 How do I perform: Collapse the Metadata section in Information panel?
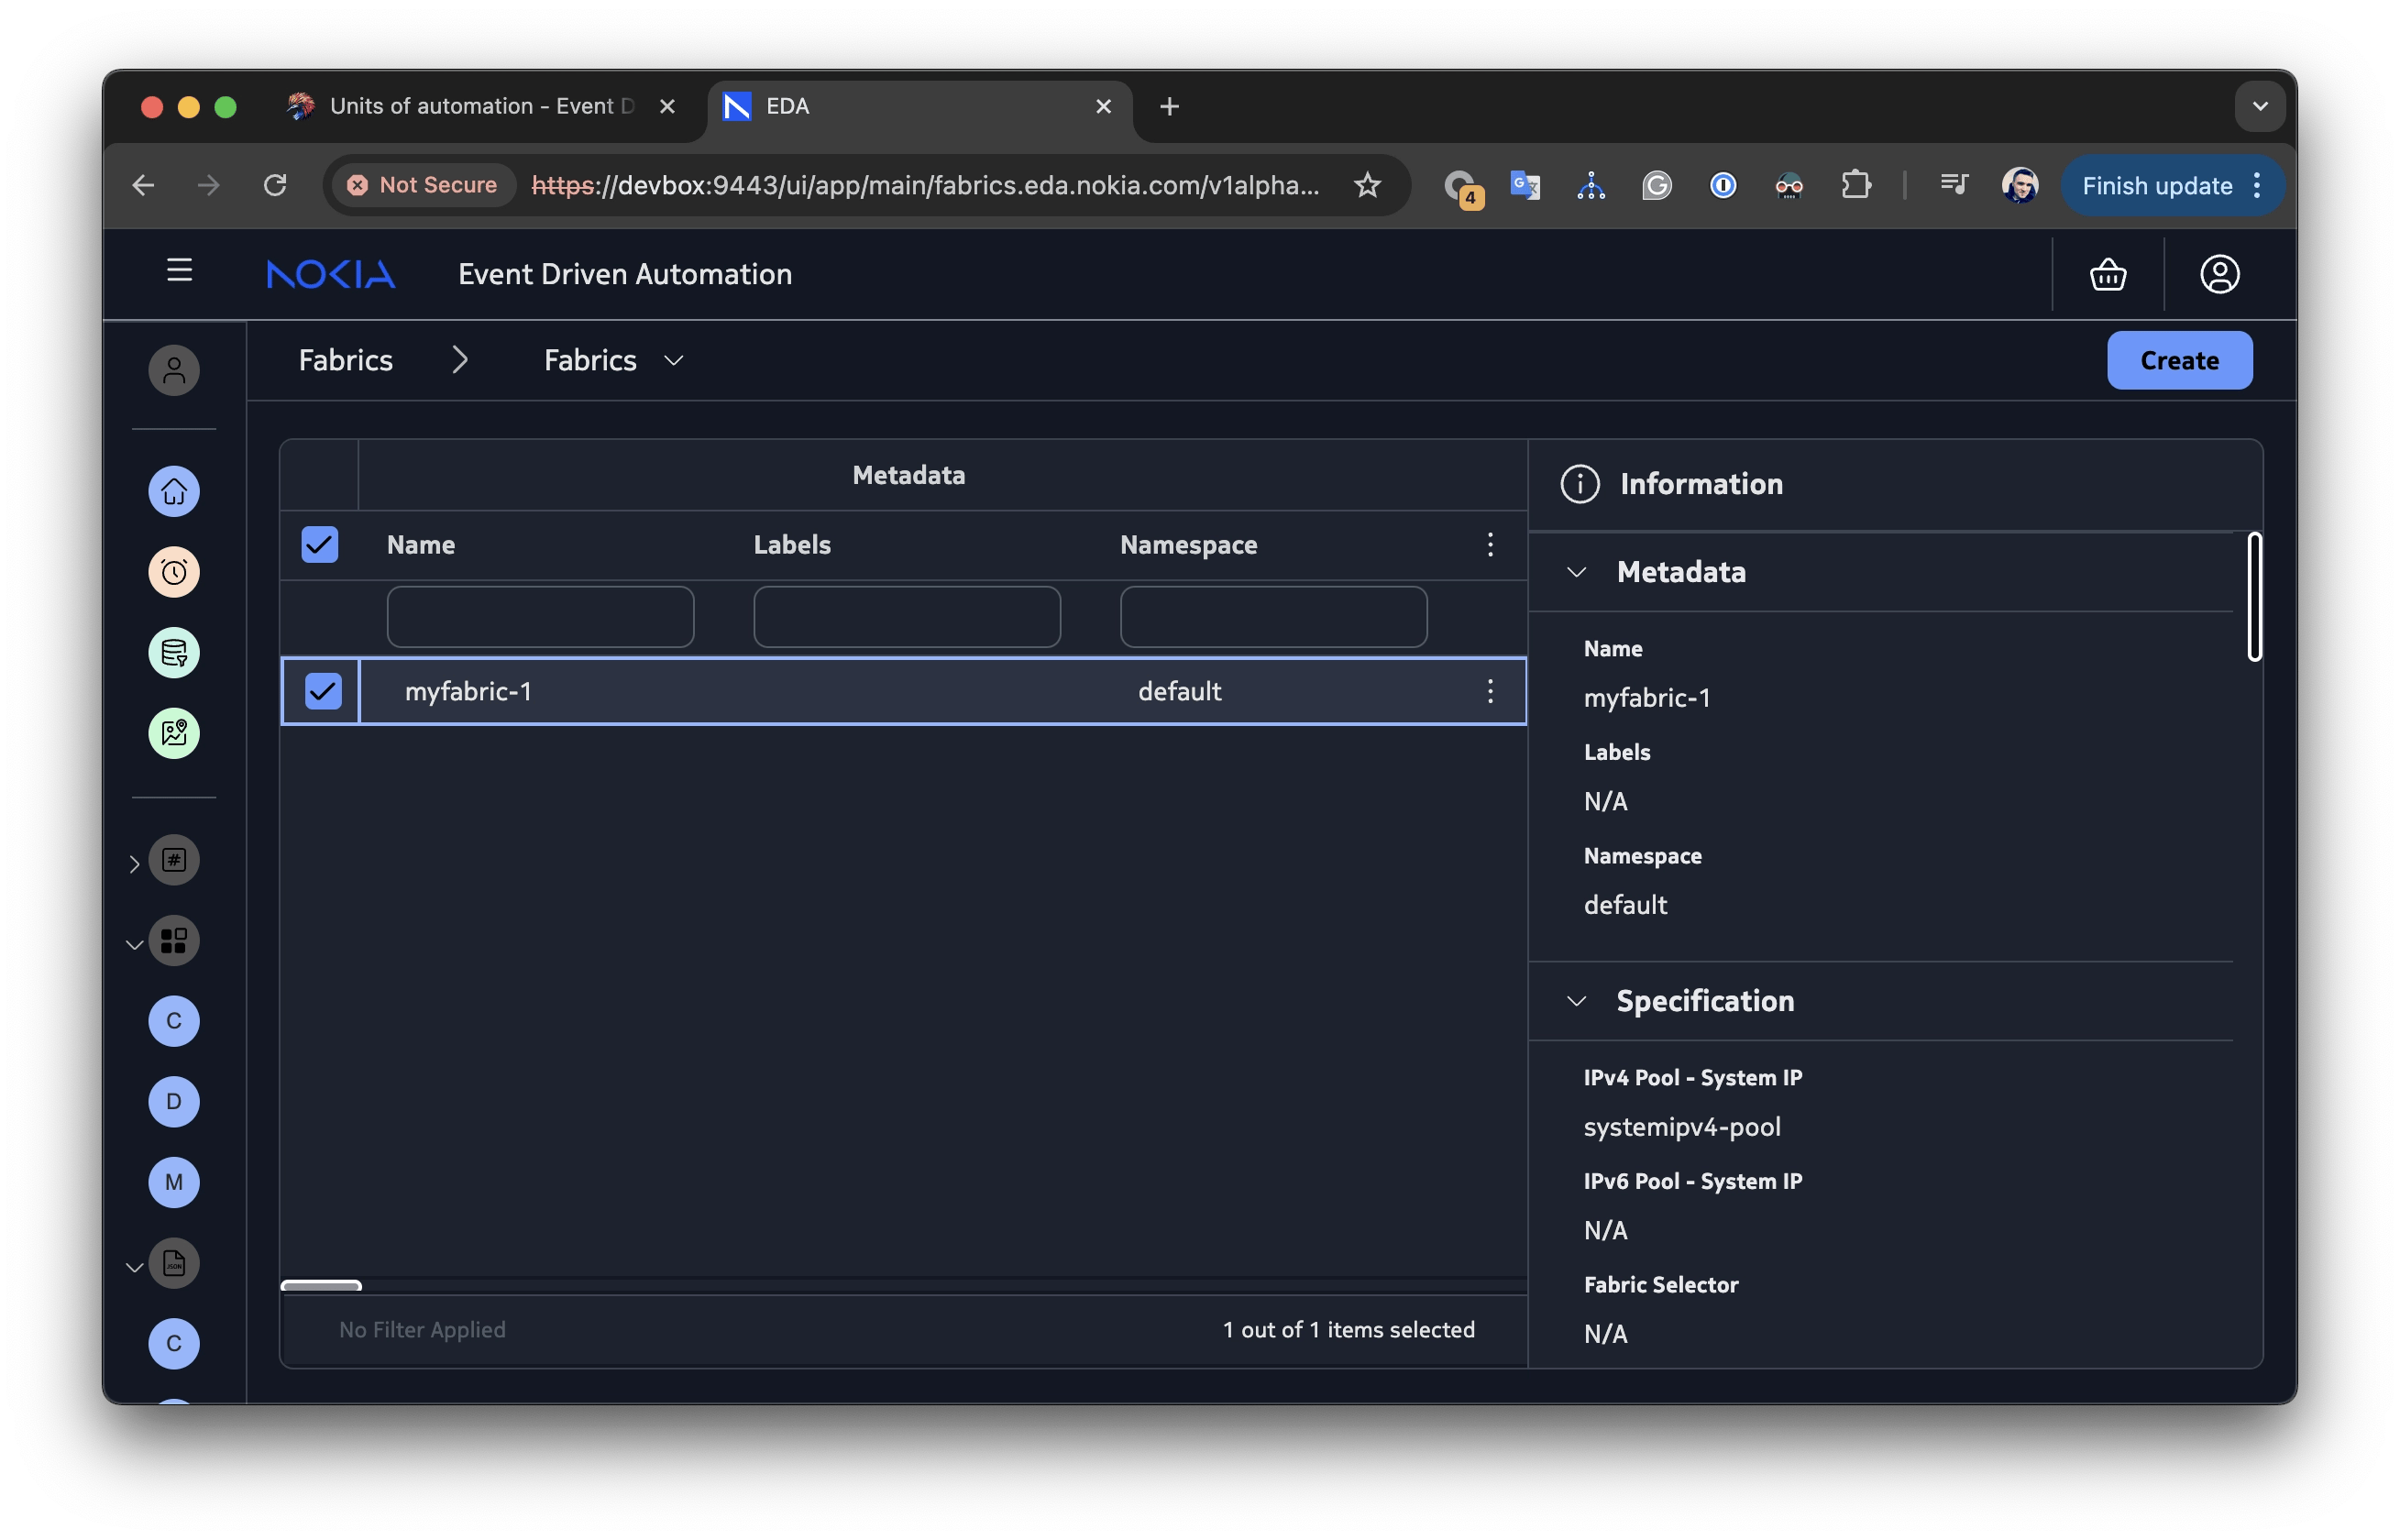pos(1577,572)
